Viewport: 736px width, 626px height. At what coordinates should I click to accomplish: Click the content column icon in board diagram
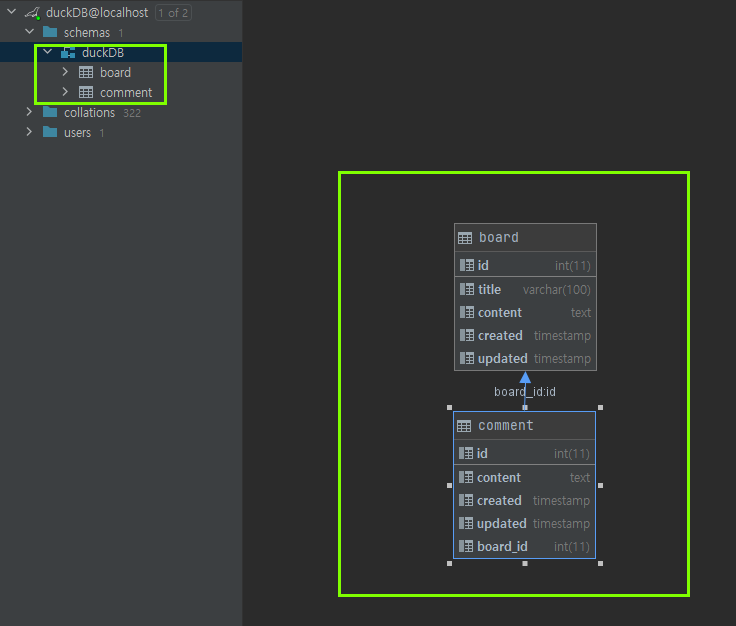click(467, 312)
